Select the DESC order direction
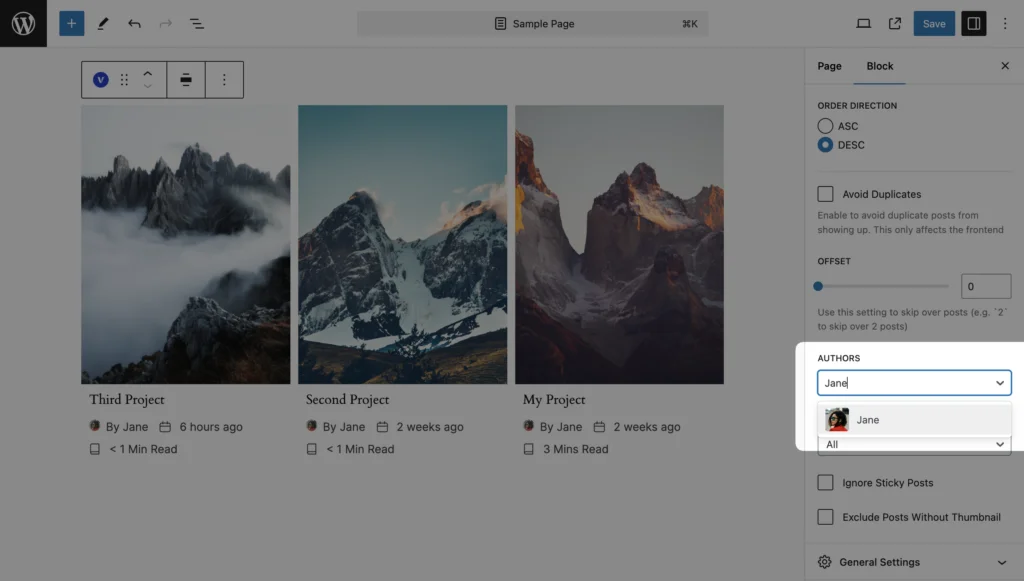The width and height of the screenshot is (1024, 581). coord(825,144)
